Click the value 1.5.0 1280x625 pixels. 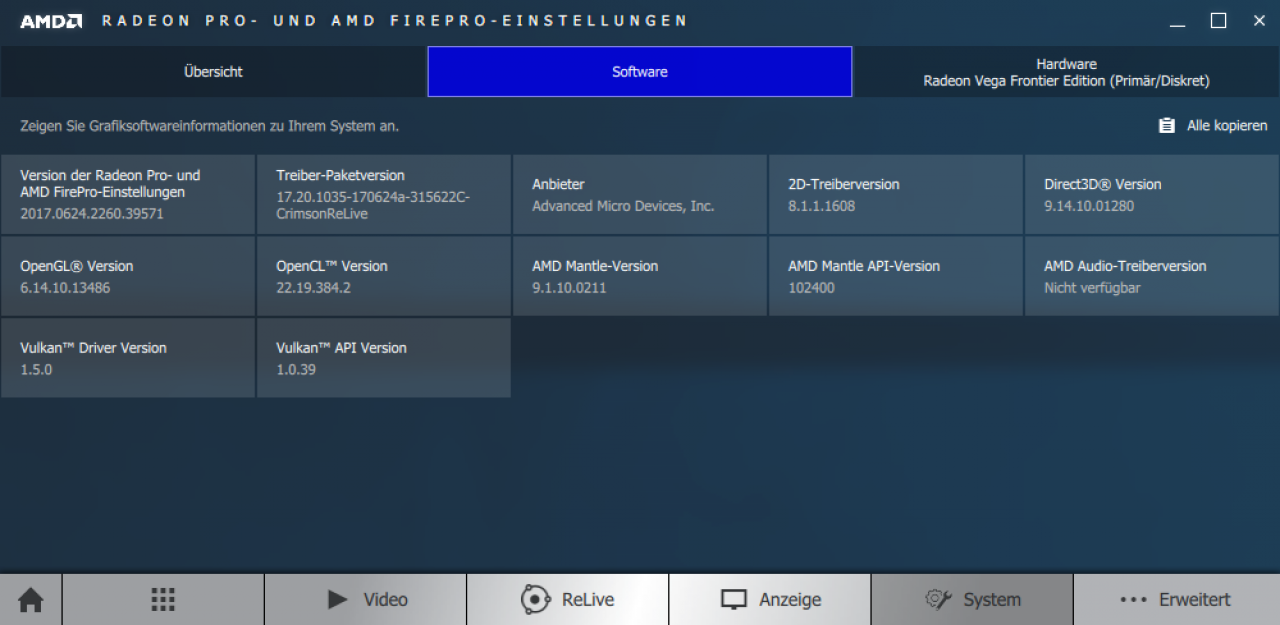click(36, 370)
